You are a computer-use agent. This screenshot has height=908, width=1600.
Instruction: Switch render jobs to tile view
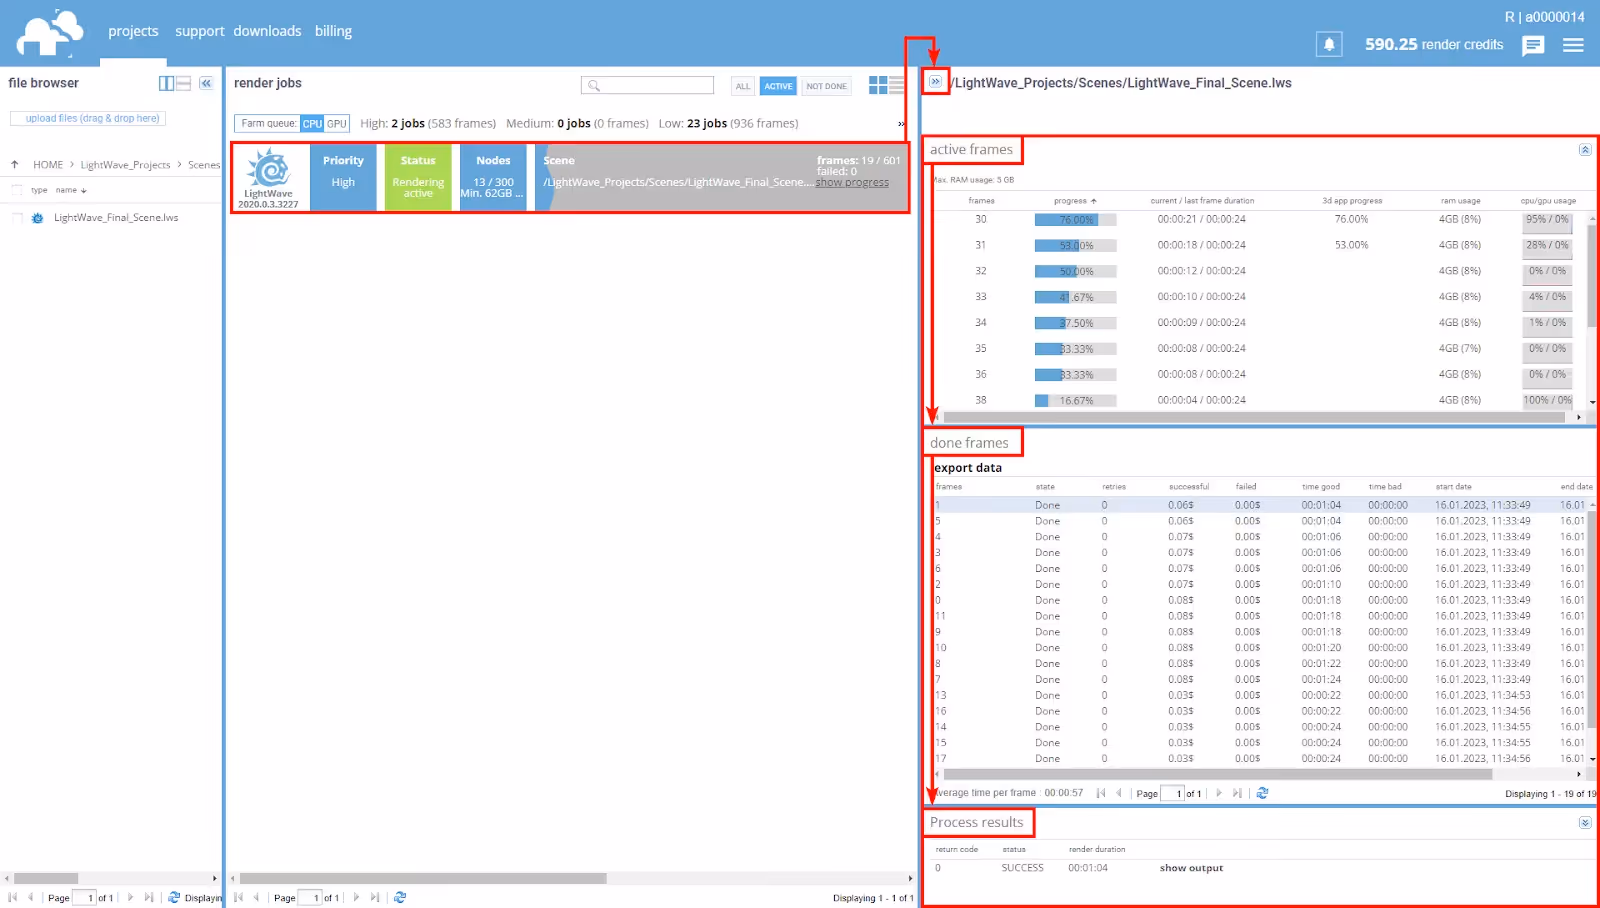(878, 85)
